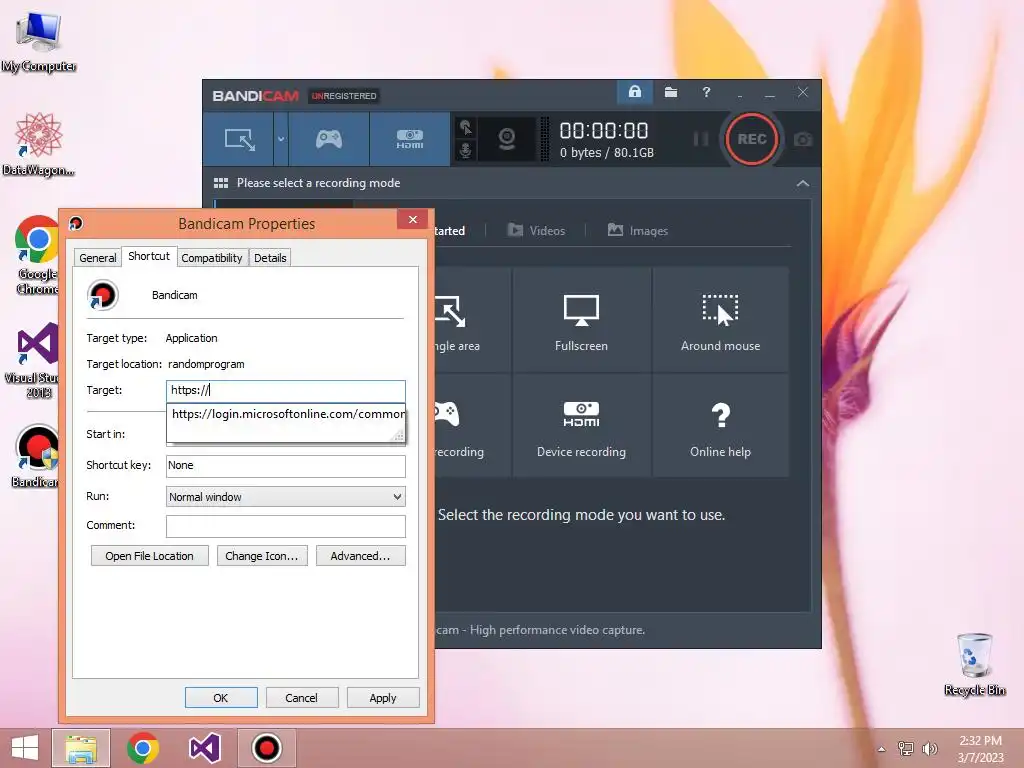The image size is (1024, 768).
Task: Toggle microphone recording icon
Action: click(x=466, y=150)
